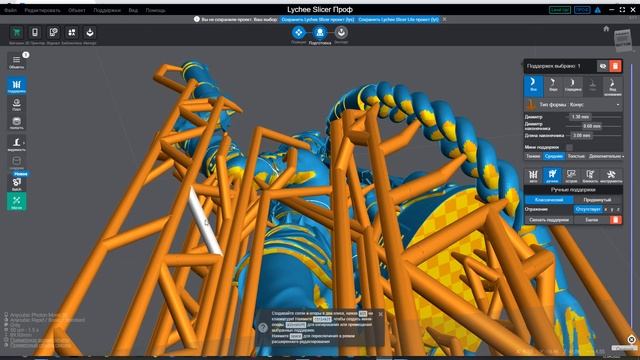Choose the thin (Тонкие) support preset
This screenshot has width=640, height=360.
[x=533, y=156]
